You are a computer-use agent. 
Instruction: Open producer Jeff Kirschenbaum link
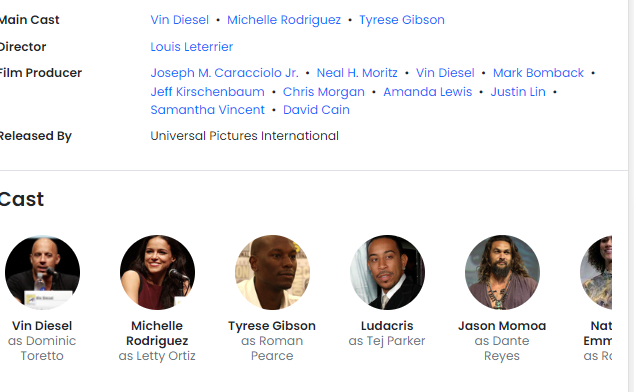[x=207, y=92]
